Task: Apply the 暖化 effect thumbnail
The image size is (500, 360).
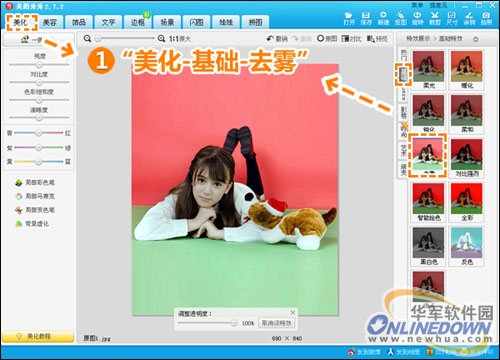Action: [467, 69]
